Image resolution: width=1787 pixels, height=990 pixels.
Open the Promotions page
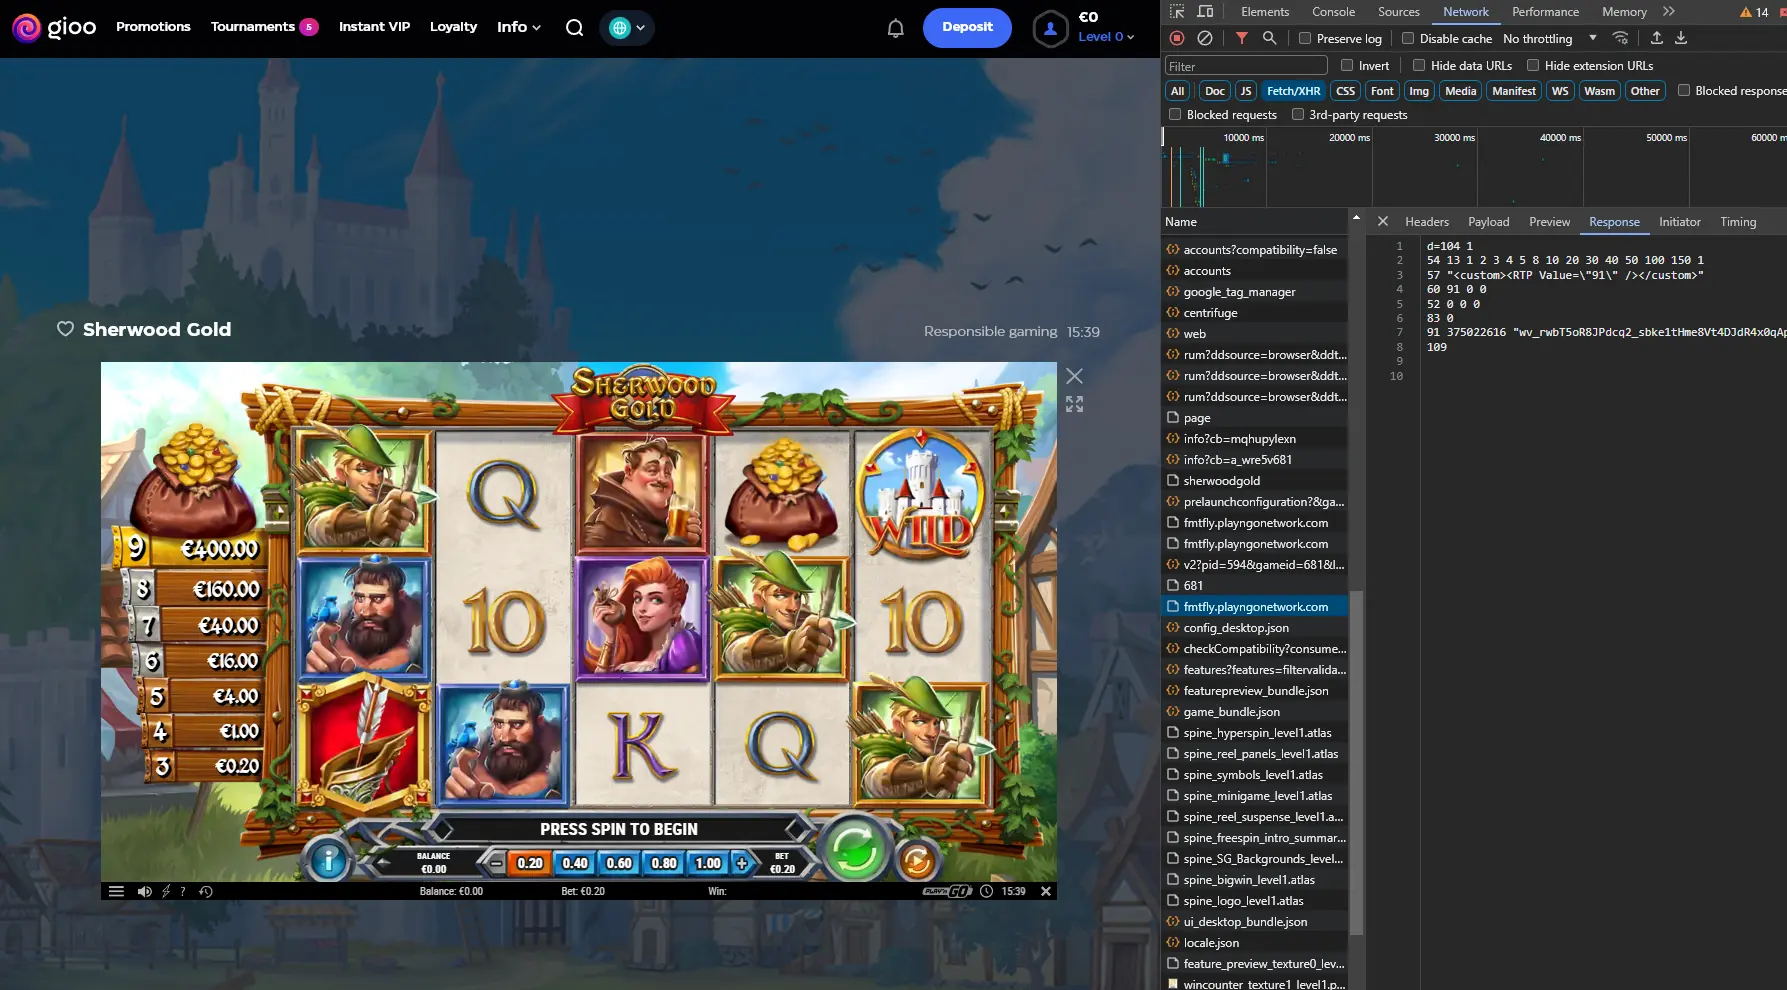click(153, 27)
